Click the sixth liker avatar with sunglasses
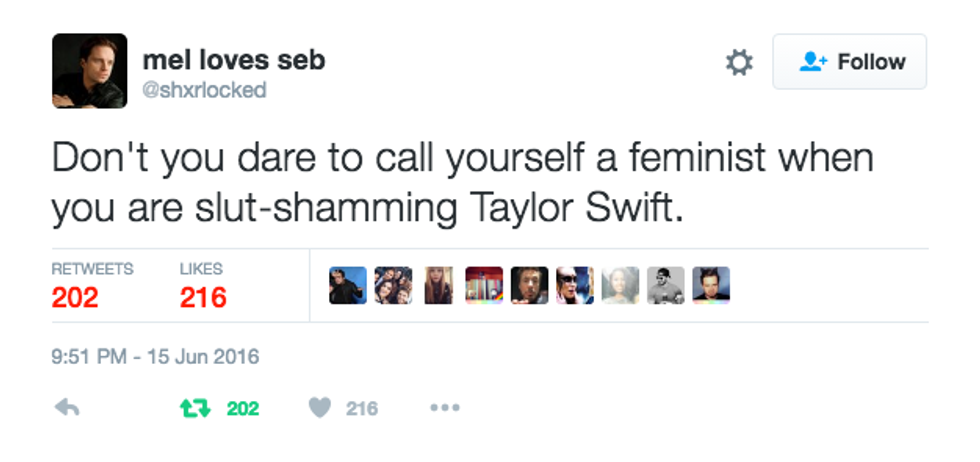 [575, 285]
